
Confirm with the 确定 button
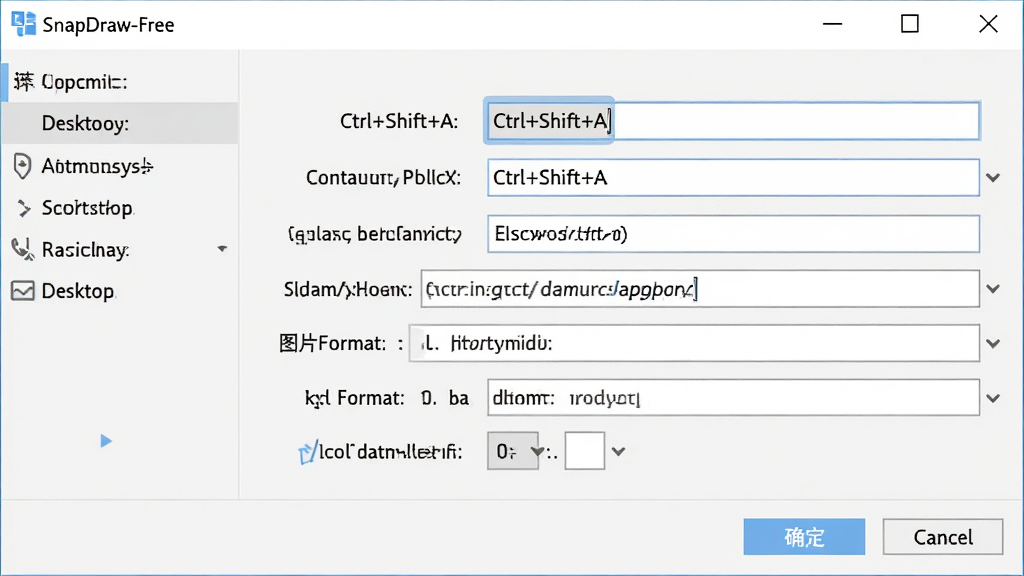click(x=804, y=537)
